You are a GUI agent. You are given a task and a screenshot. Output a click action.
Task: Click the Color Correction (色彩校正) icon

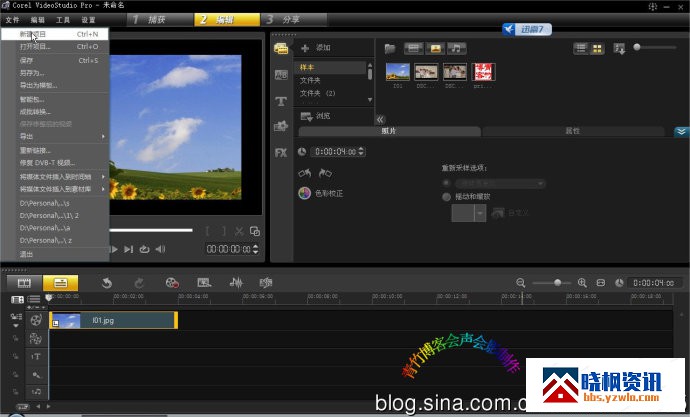point(304,193)
